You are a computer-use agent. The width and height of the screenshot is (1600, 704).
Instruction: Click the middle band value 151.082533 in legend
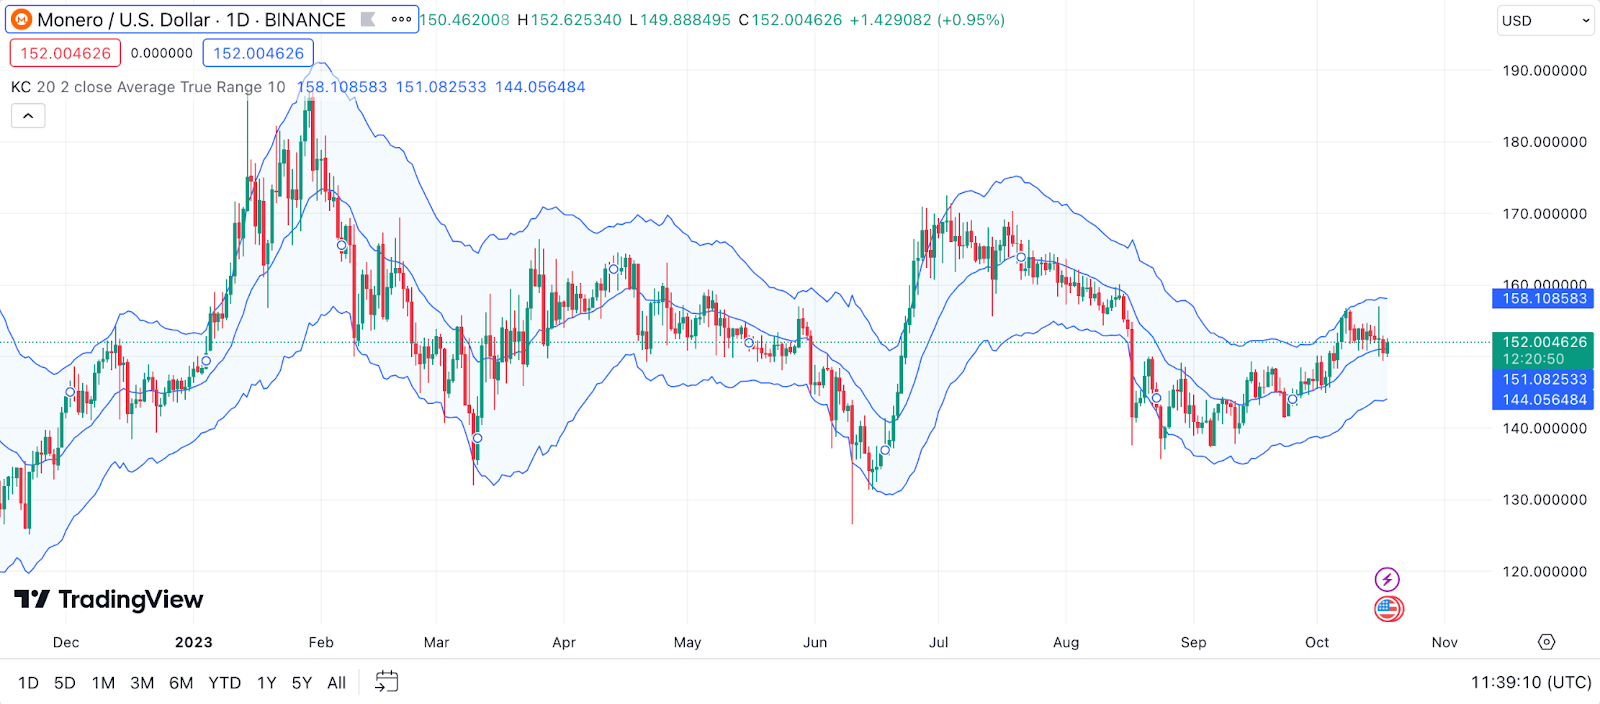(x=441, y=87)
